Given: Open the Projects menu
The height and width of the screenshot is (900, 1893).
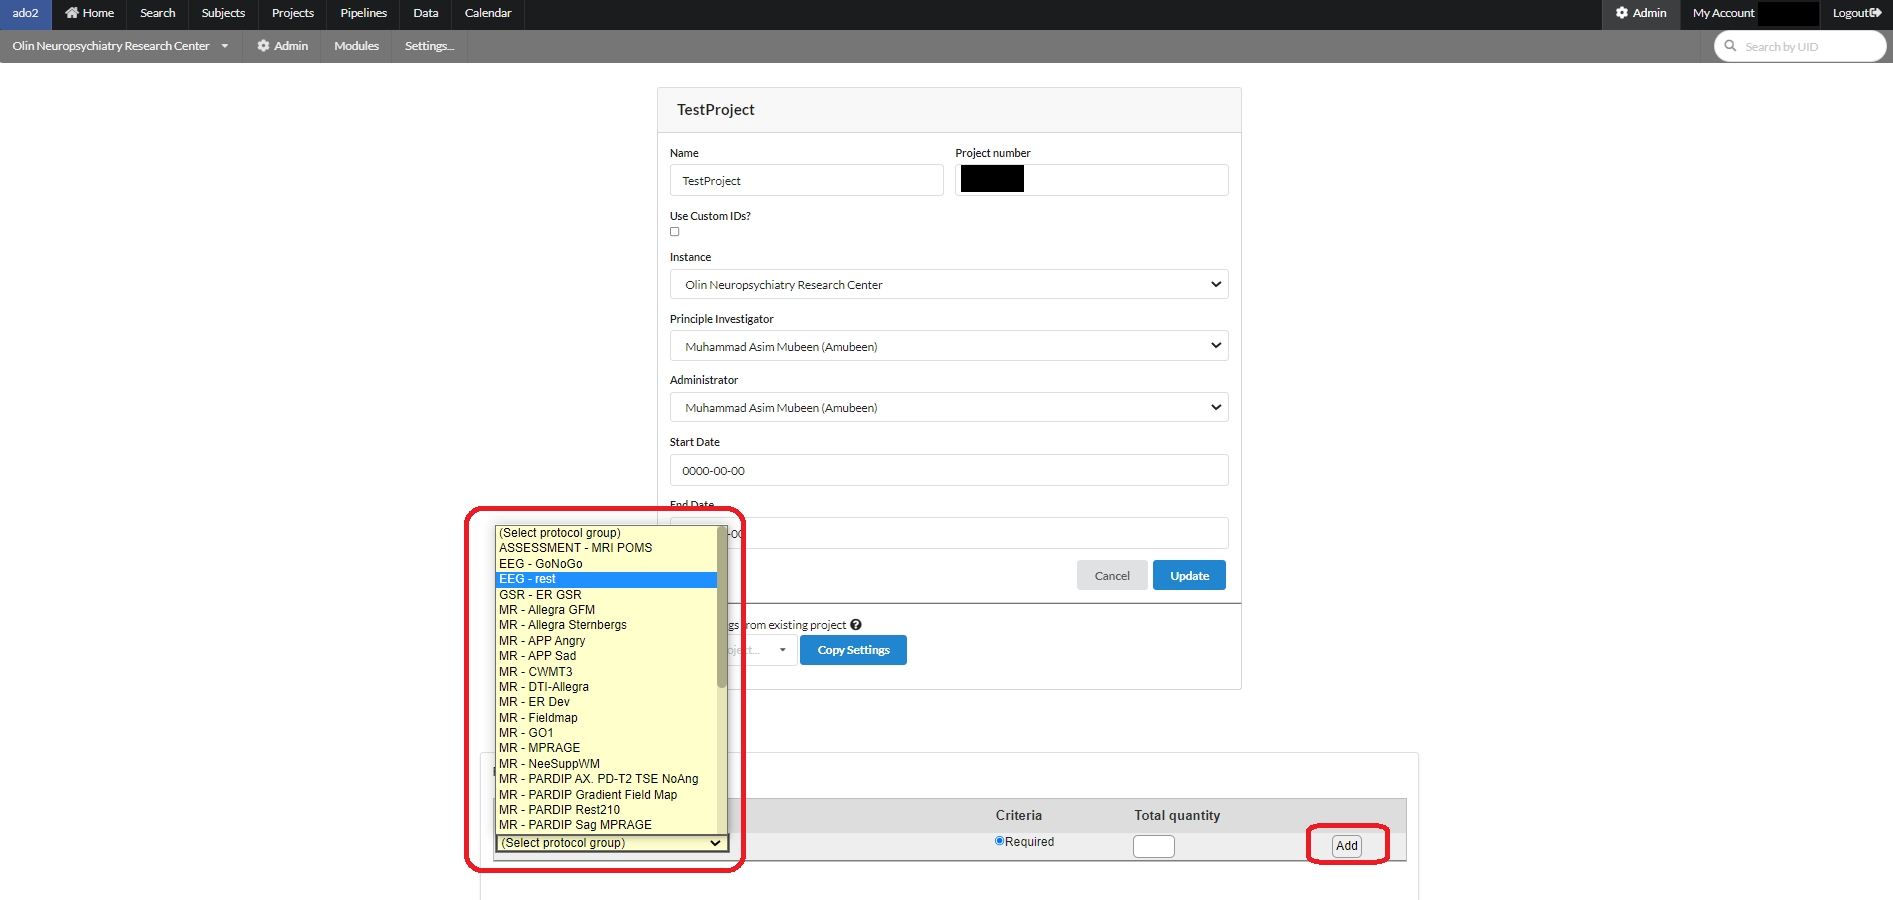Looking at the screenshot, I should click(292, 13).
